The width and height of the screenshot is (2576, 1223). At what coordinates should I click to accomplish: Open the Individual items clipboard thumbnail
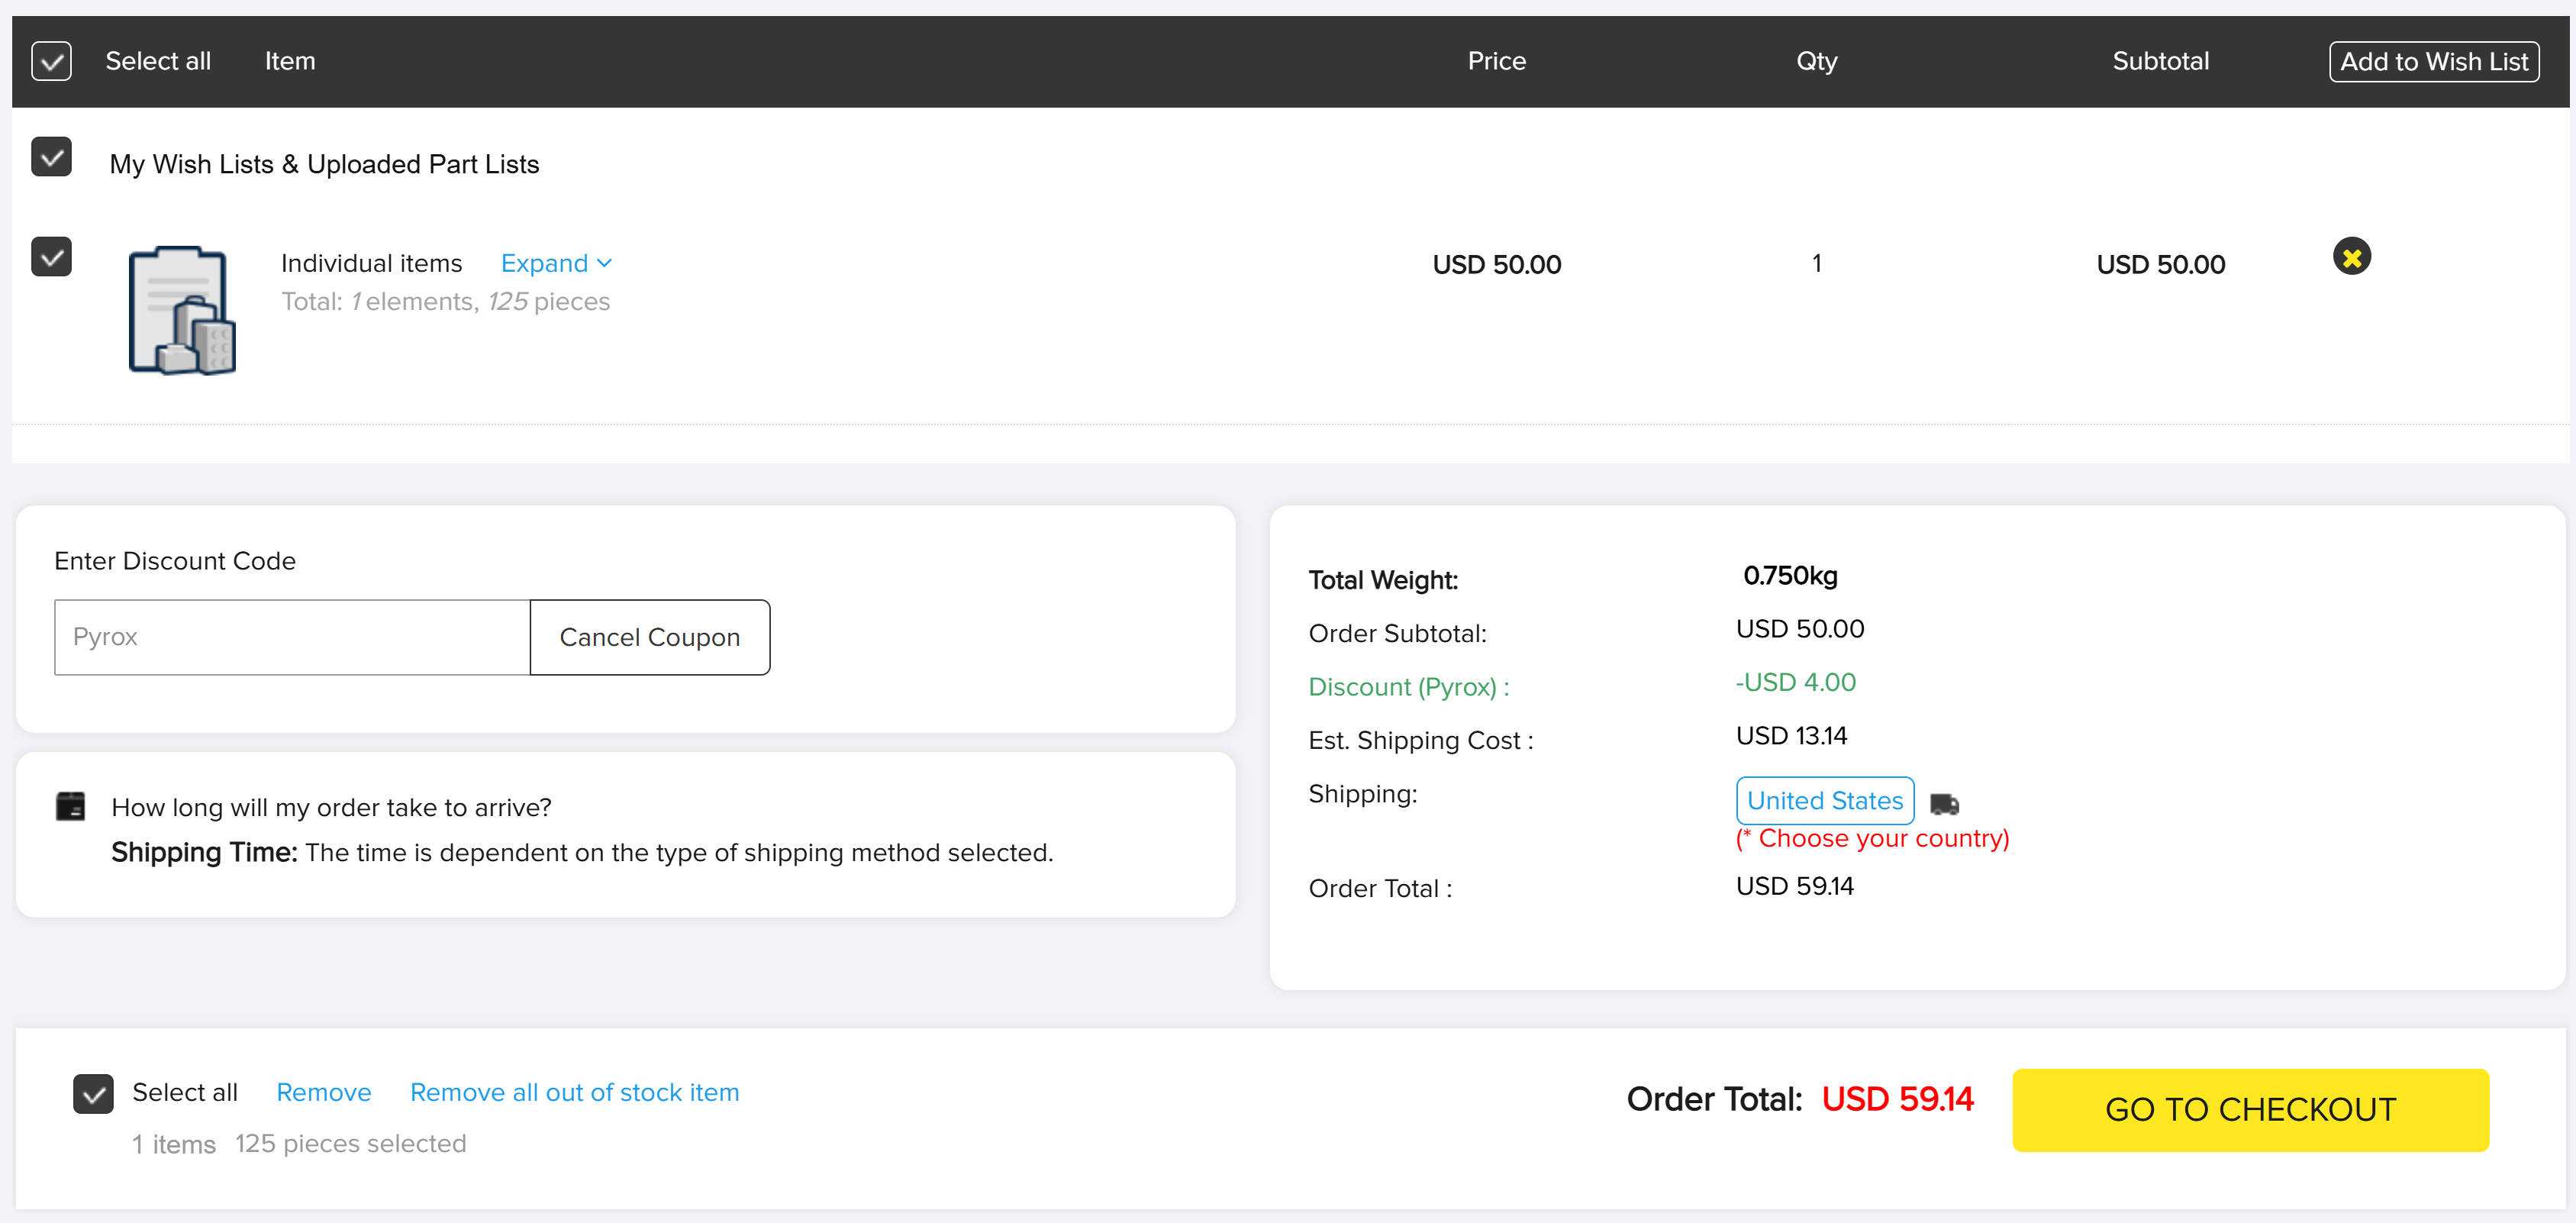click(x=182, y=310)
